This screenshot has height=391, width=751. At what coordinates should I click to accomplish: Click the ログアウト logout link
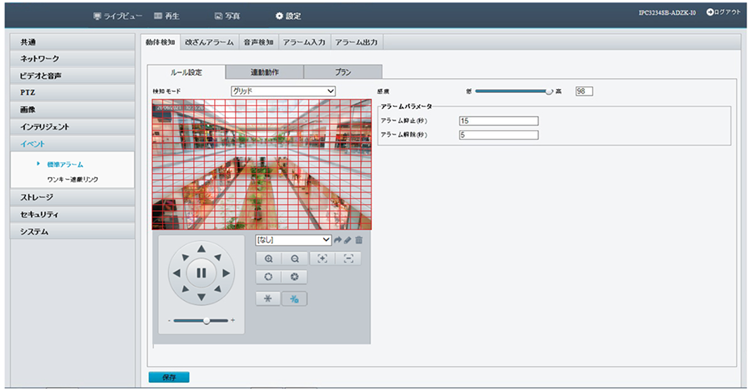click(723, 12)
